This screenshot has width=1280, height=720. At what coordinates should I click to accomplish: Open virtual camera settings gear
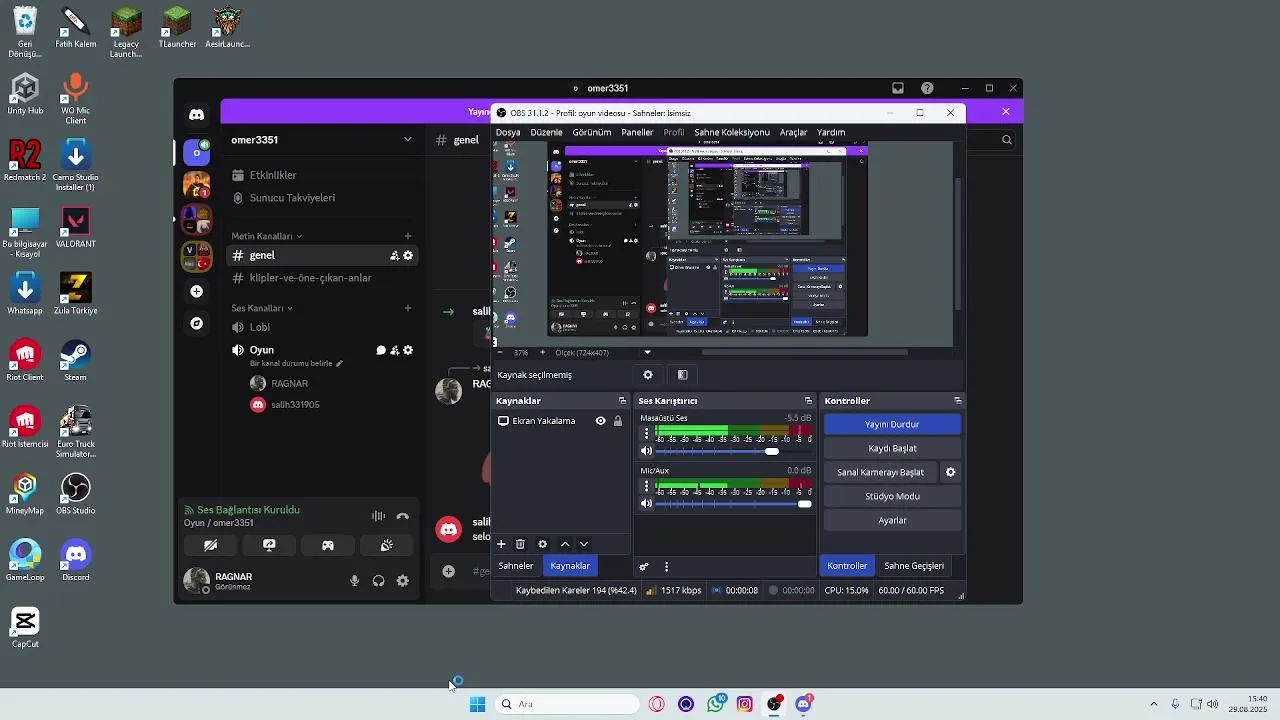coord(951,472)
